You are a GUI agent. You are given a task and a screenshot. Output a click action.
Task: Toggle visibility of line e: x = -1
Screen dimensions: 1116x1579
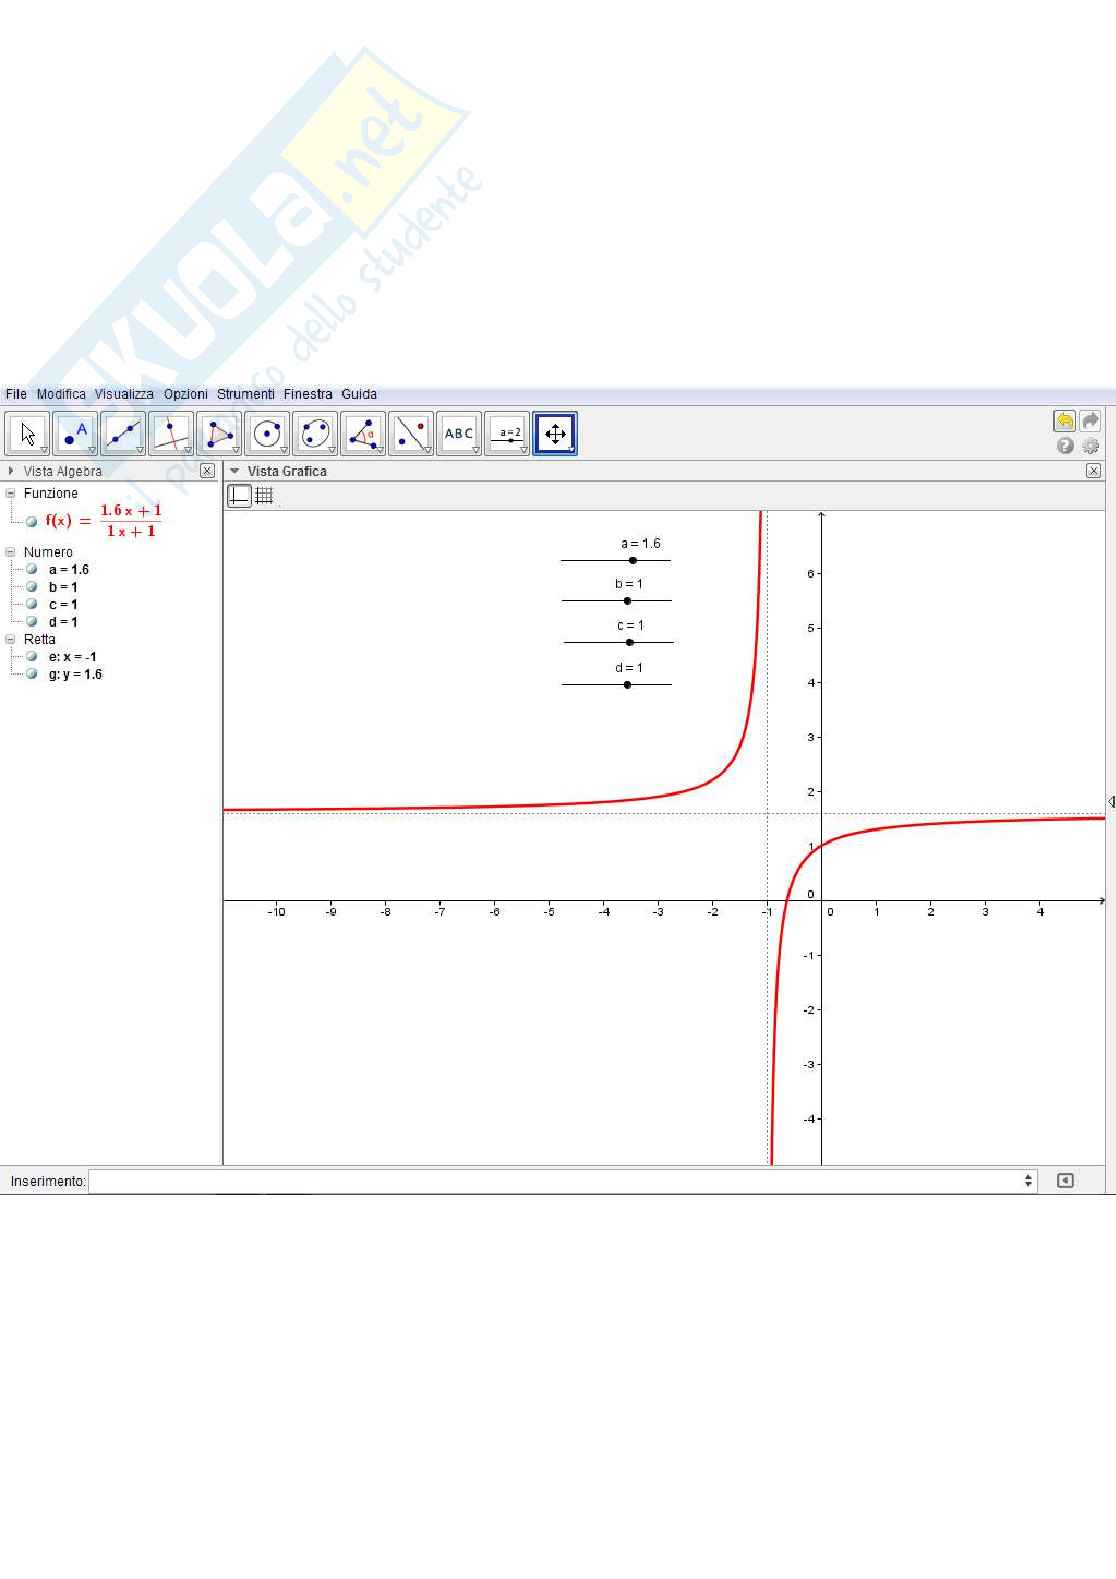pyautogui.click(x=32, y=657)
